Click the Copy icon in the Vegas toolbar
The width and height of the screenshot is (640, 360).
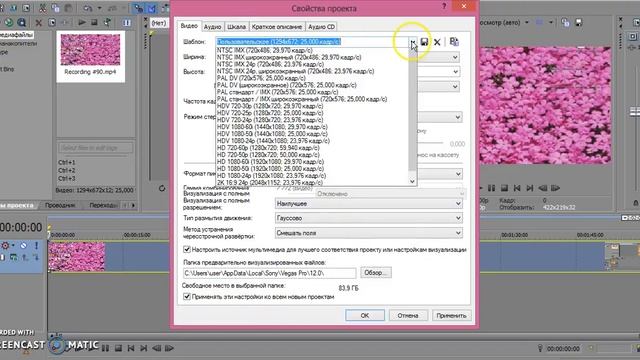point(56,8)
